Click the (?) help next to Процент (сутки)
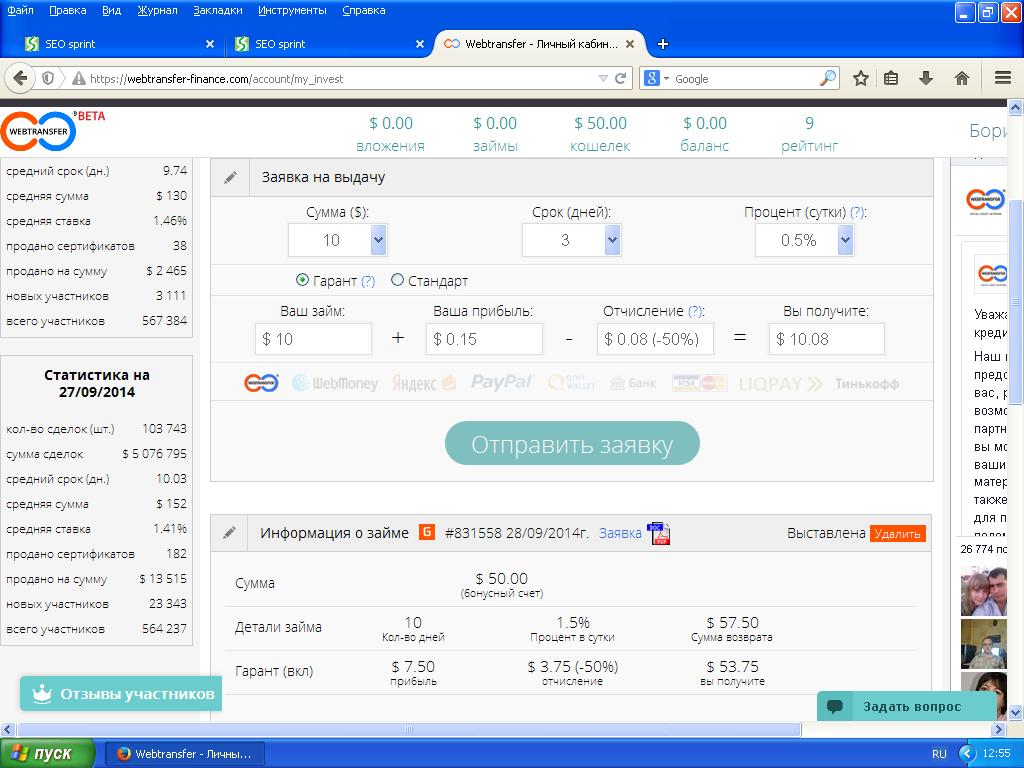 (857, 212)
